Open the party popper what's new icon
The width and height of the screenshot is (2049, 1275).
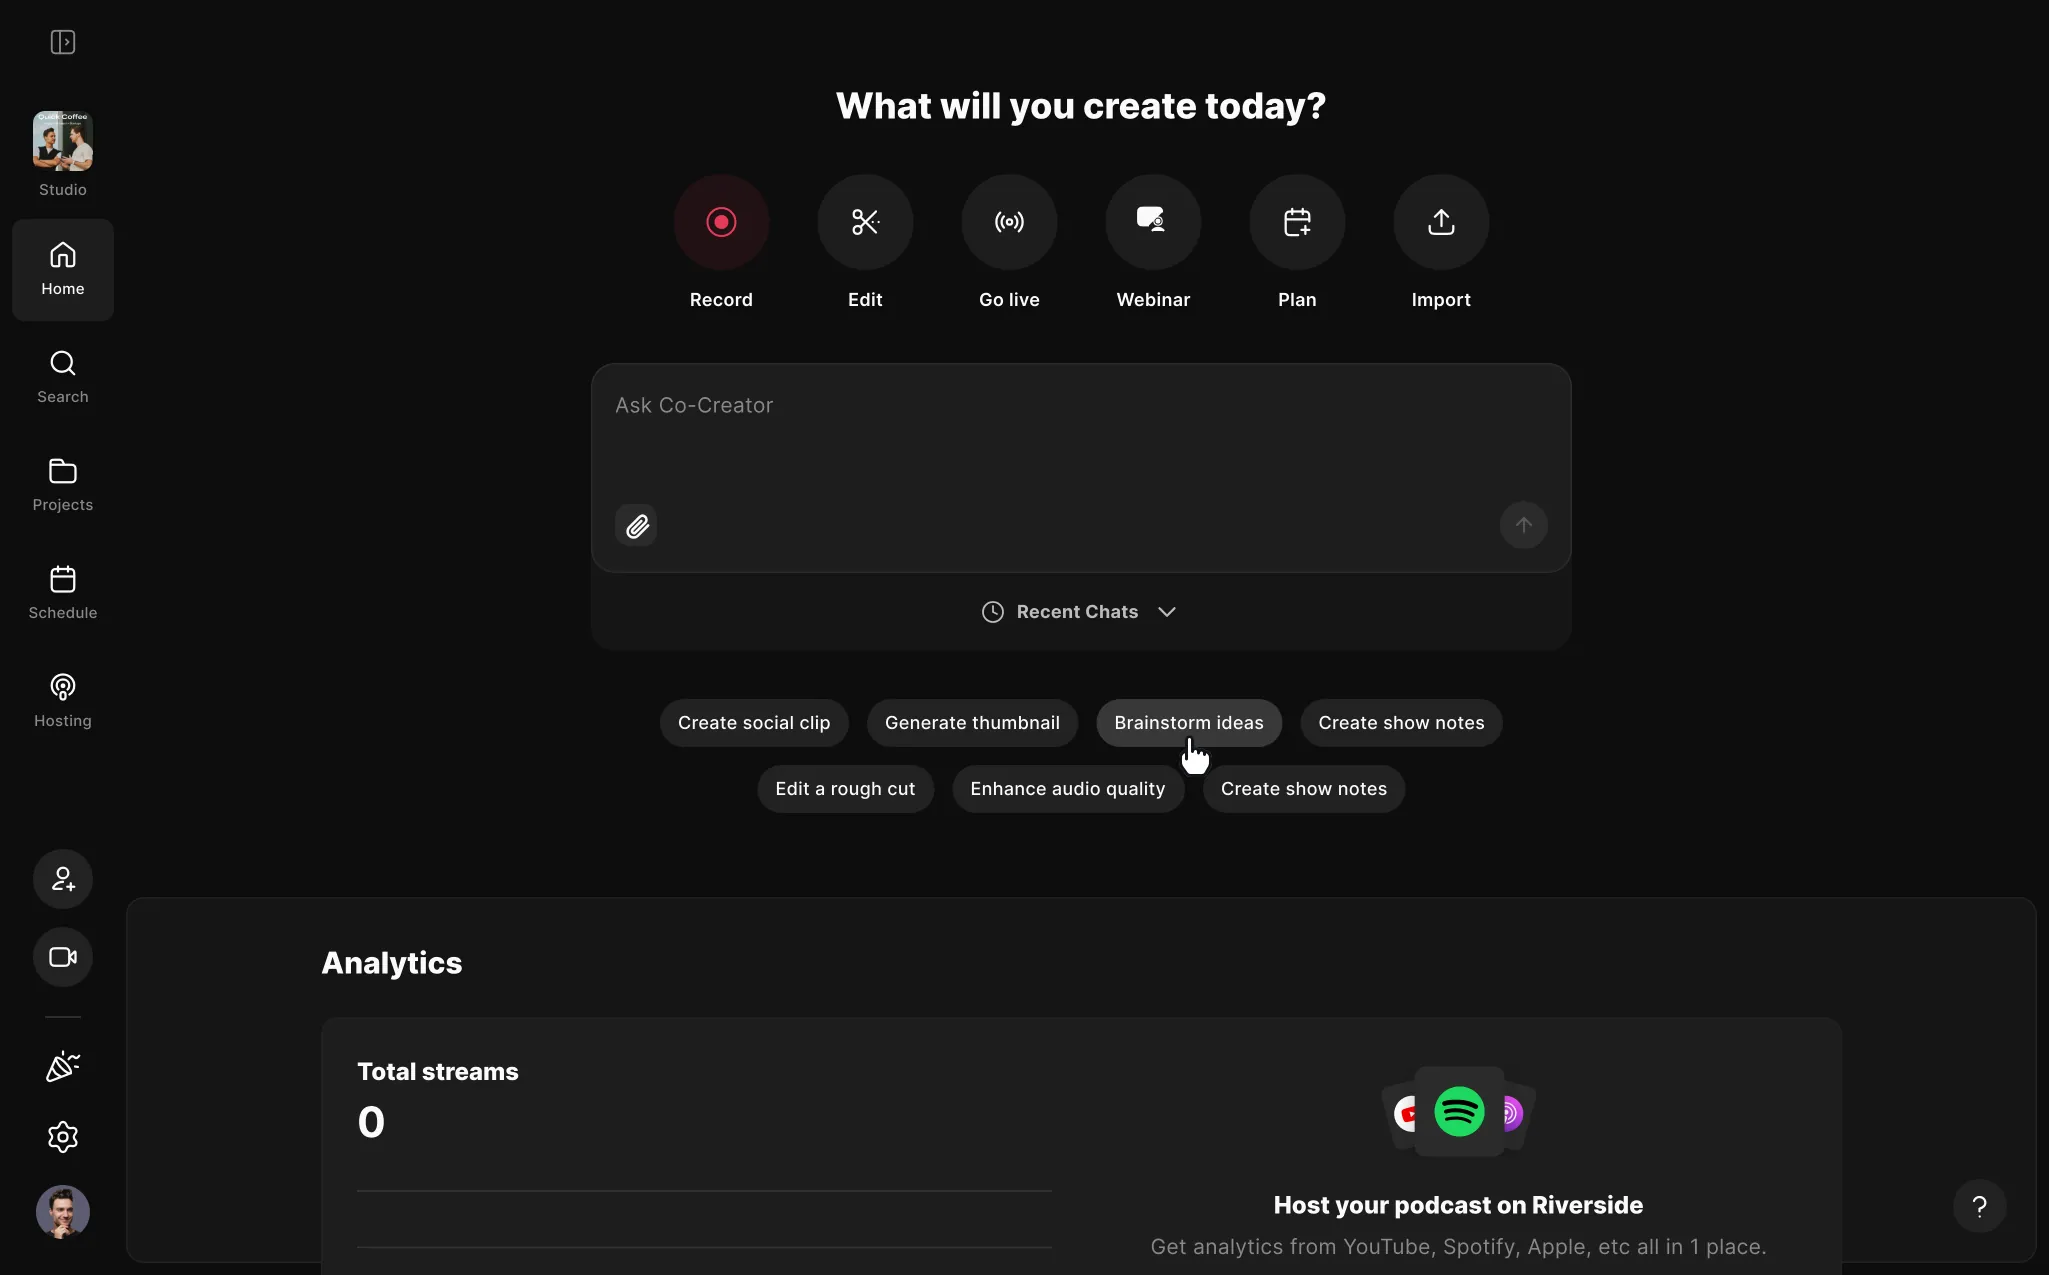pyautogui.click(x=63, y=1066)
